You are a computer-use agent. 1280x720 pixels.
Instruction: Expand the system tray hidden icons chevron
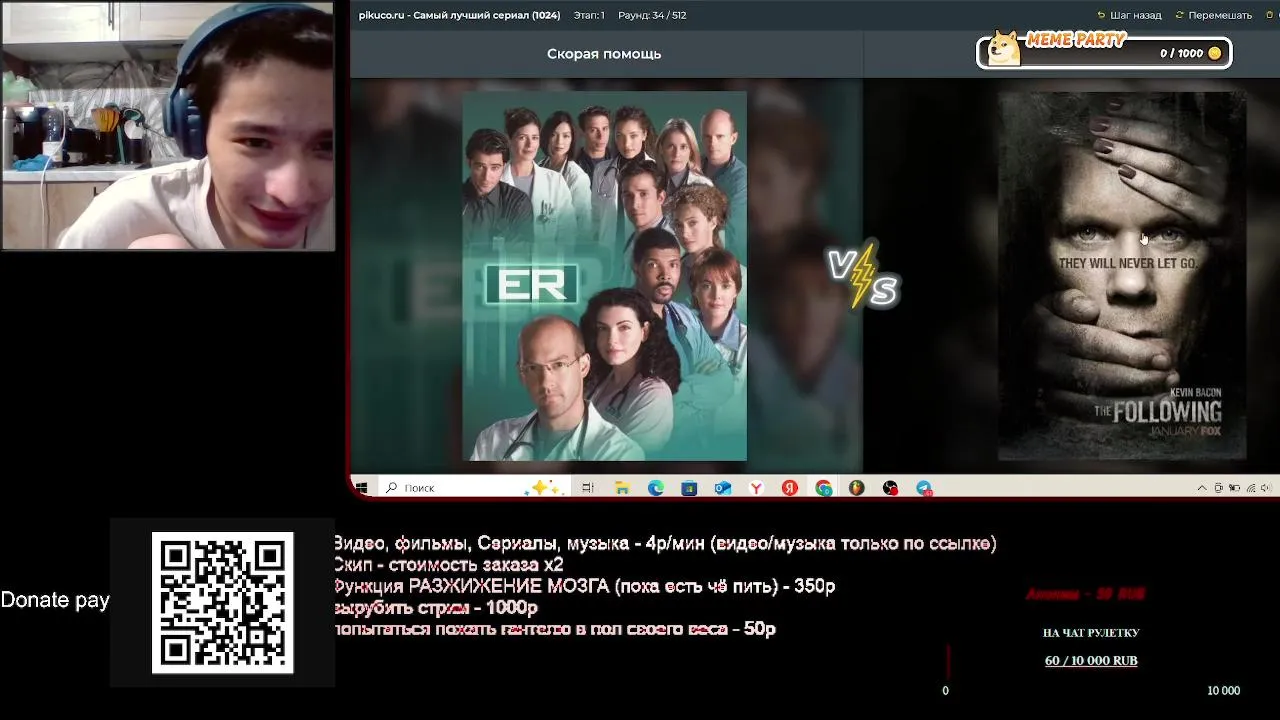click(x=1202, y=488)
